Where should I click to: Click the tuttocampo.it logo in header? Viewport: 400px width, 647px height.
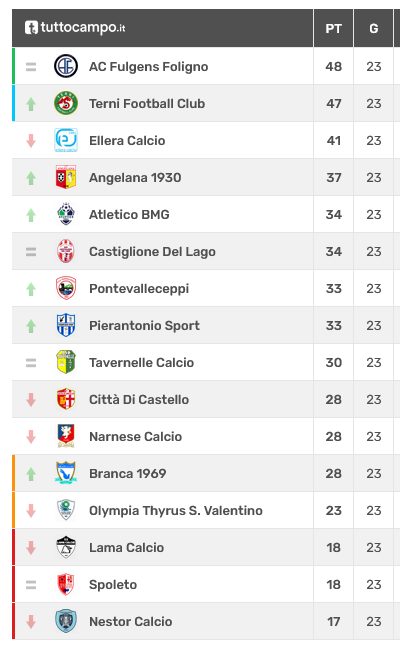75,28
